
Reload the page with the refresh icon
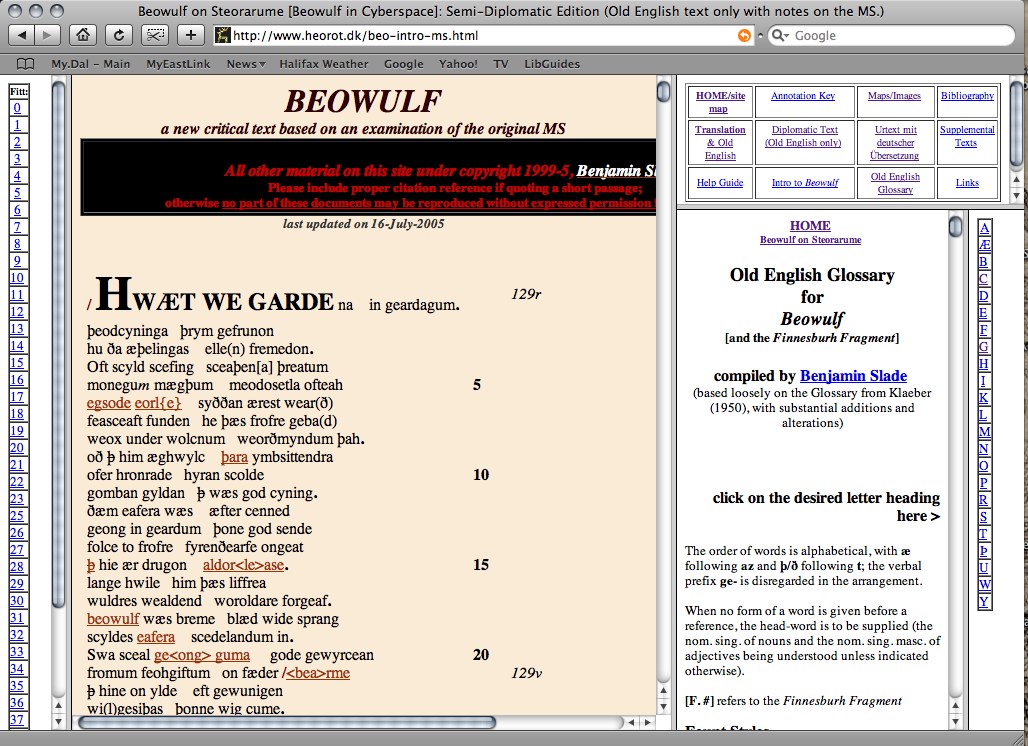point(120,34)
